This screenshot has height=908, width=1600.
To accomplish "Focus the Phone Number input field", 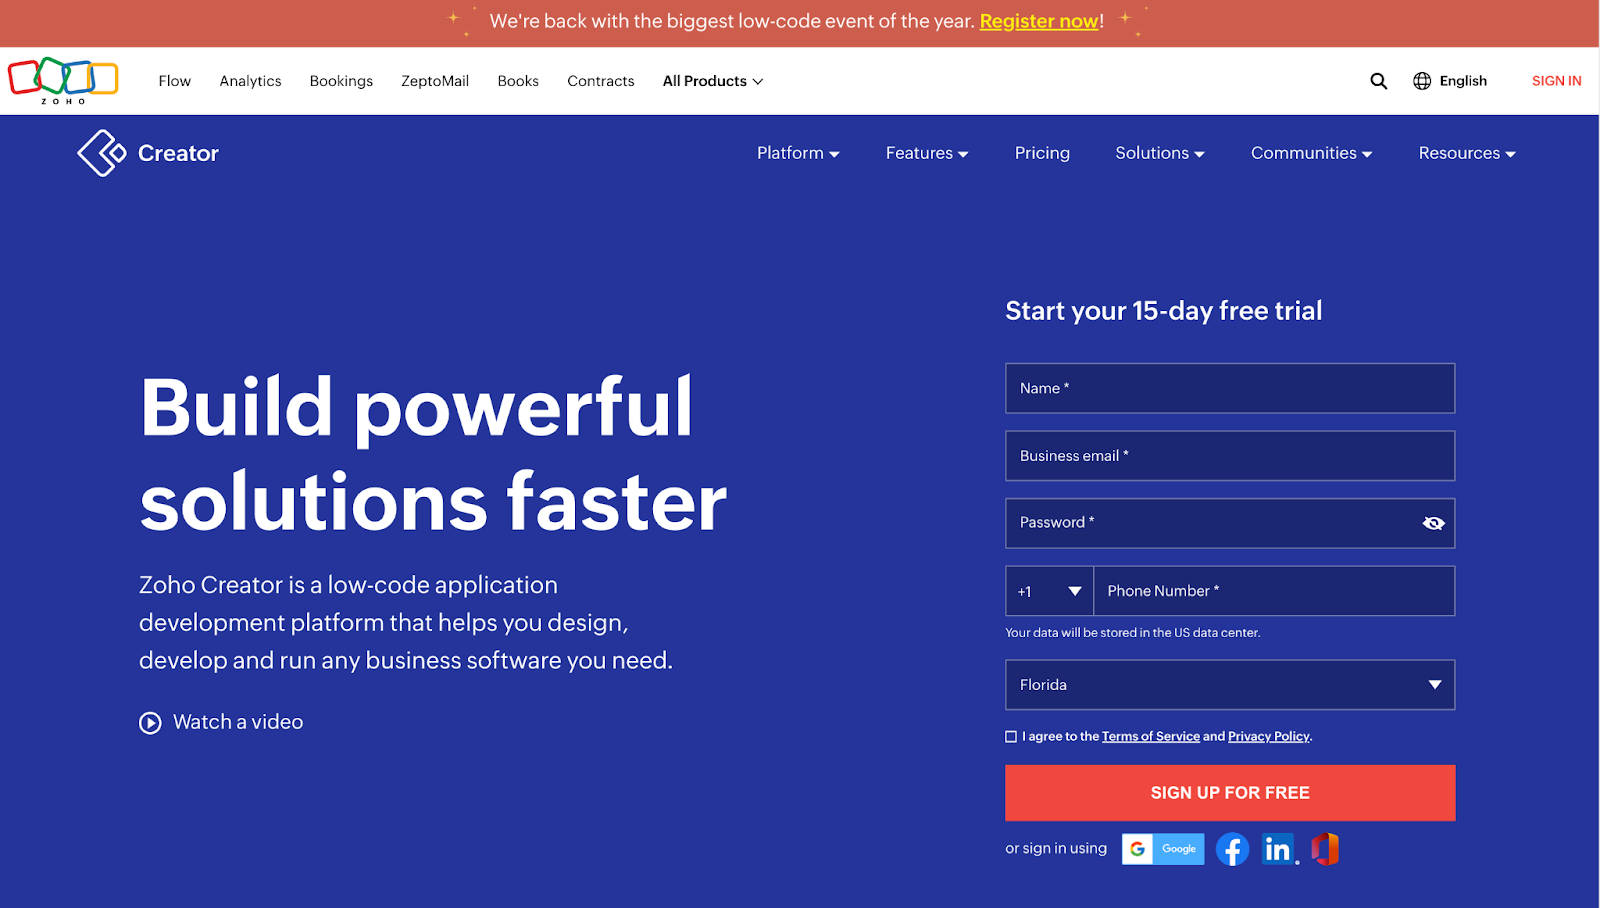I will click(1274, 591).
